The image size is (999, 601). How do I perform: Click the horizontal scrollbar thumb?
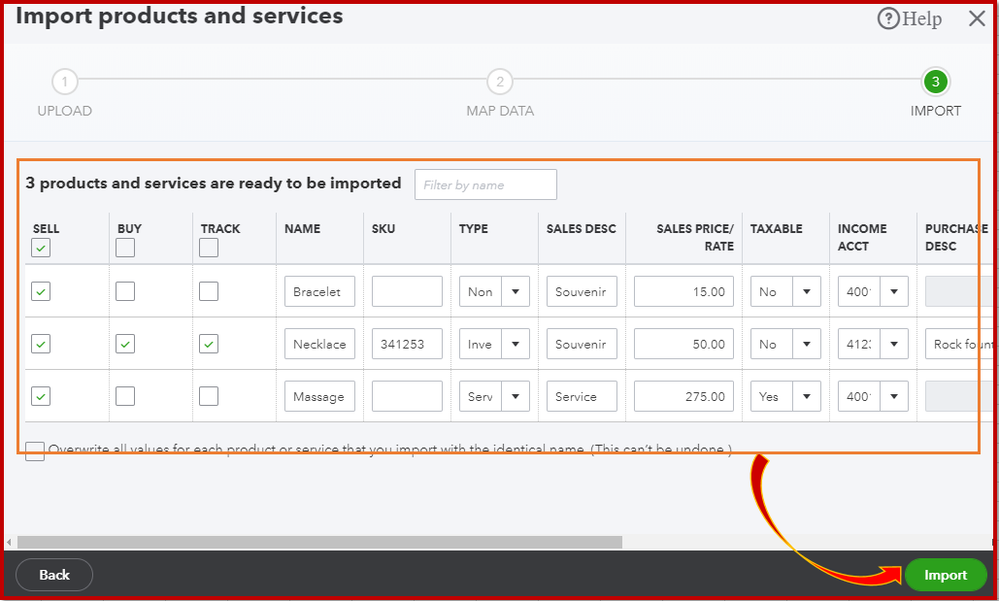(x=320, y=542)
